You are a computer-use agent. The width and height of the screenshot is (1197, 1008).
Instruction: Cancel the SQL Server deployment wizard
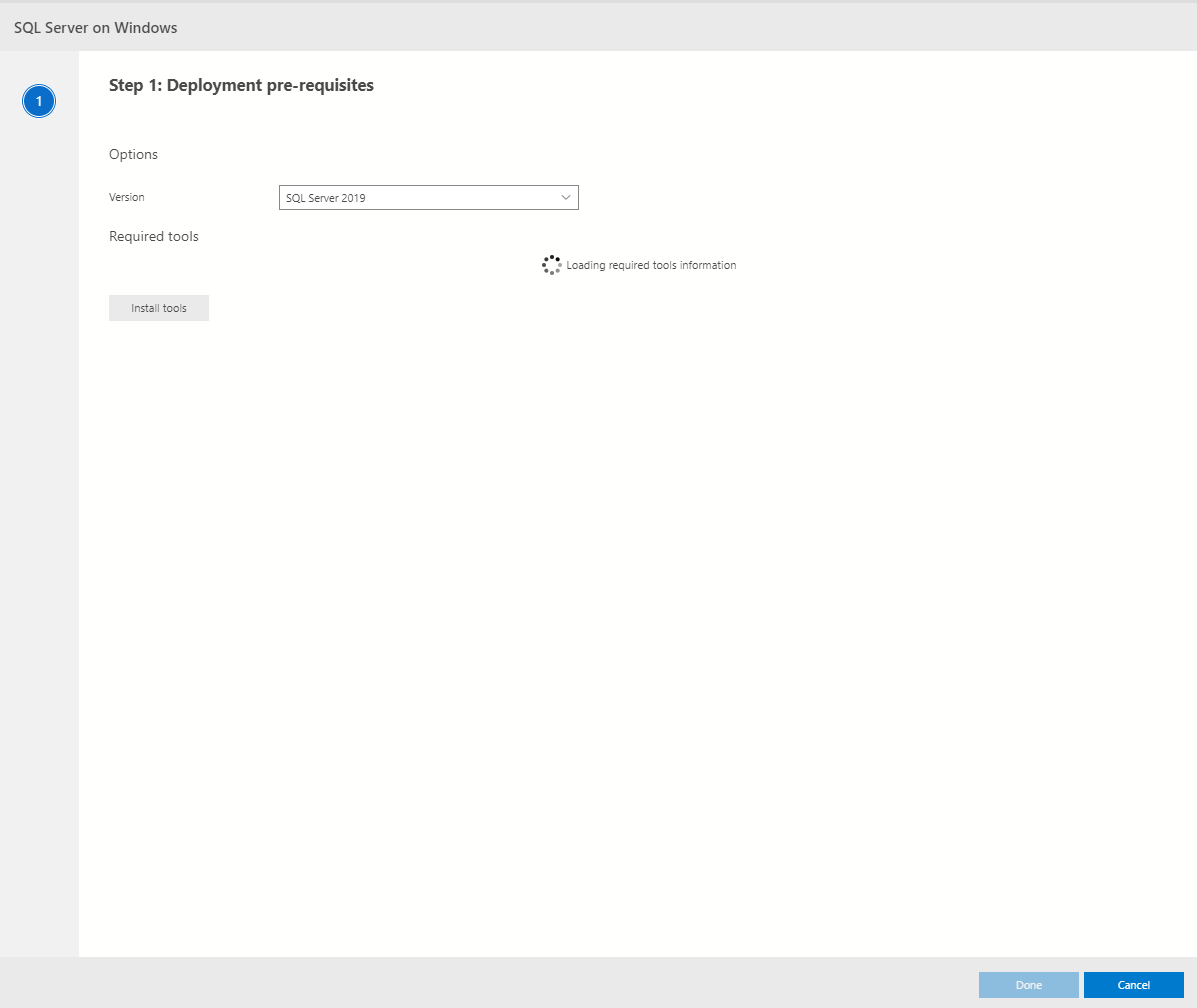pyautogui.click(x=1133, y=985)
